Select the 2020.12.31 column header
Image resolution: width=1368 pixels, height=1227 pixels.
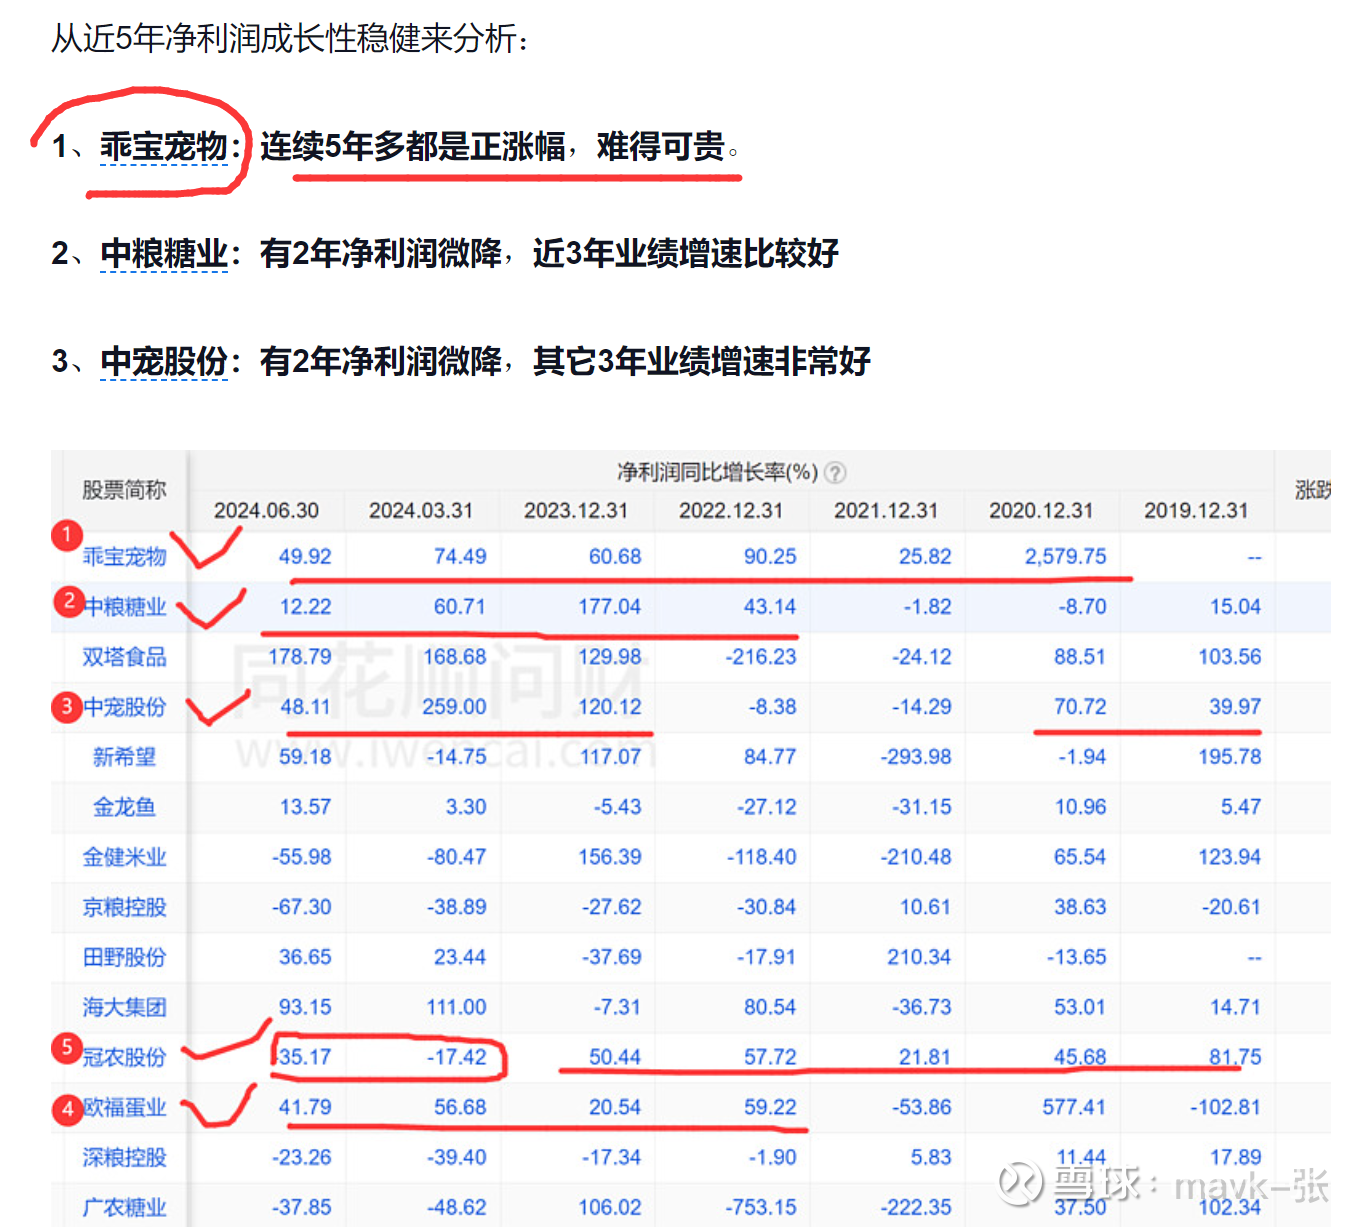click(x=1041, y=510)
